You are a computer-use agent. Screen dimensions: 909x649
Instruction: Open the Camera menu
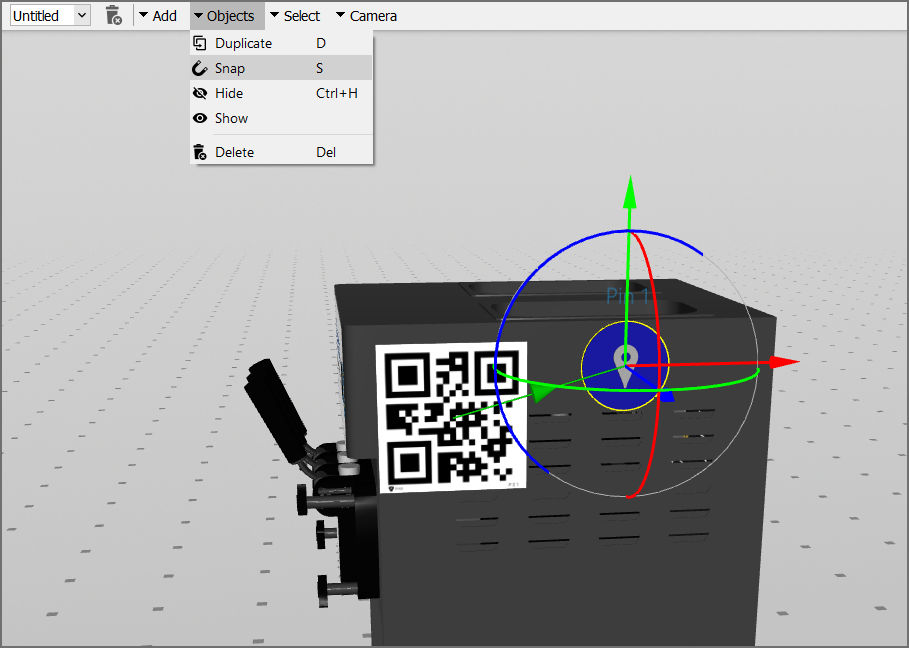click(367, 16)
